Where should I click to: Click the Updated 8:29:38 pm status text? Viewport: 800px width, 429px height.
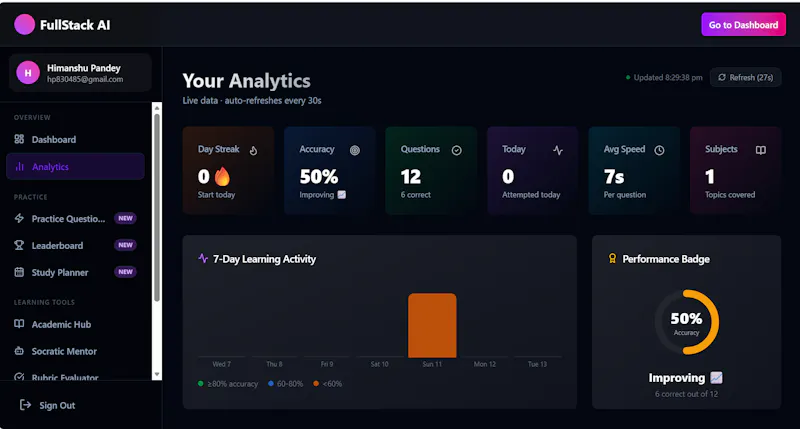click(668, 78)
